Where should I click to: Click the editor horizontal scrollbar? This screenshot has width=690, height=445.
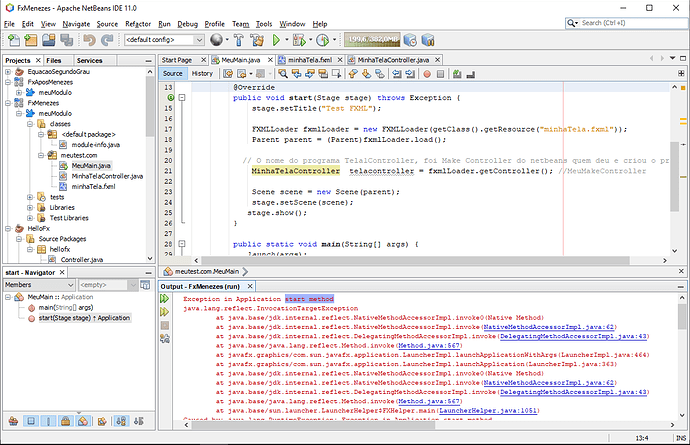[x=415, y=260]
